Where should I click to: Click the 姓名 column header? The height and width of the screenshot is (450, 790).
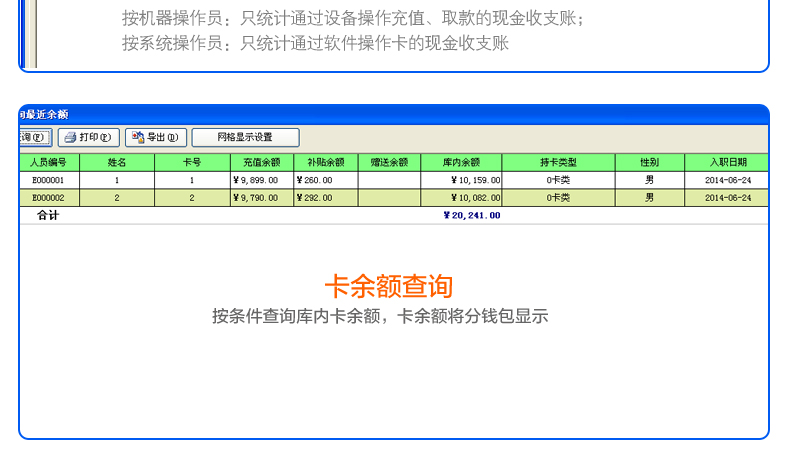pyautogui.click(x=117, y=161)
